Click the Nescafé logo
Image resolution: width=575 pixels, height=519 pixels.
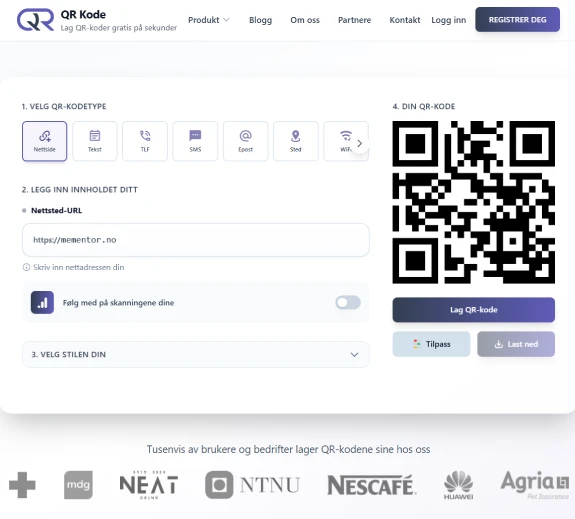point(371,485)
